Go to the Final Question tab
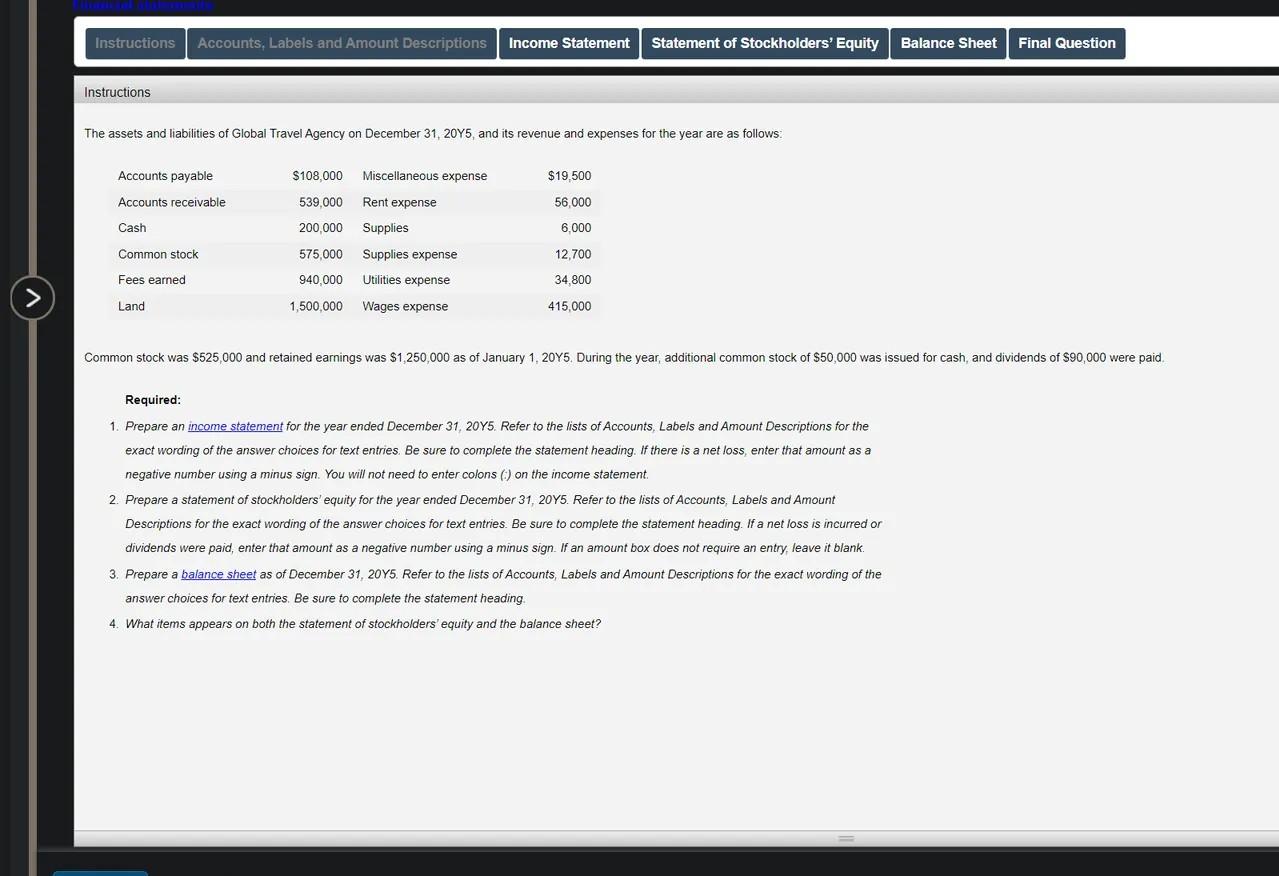Viewport: 1279px width, 876px height. [x=1066, y=43]
